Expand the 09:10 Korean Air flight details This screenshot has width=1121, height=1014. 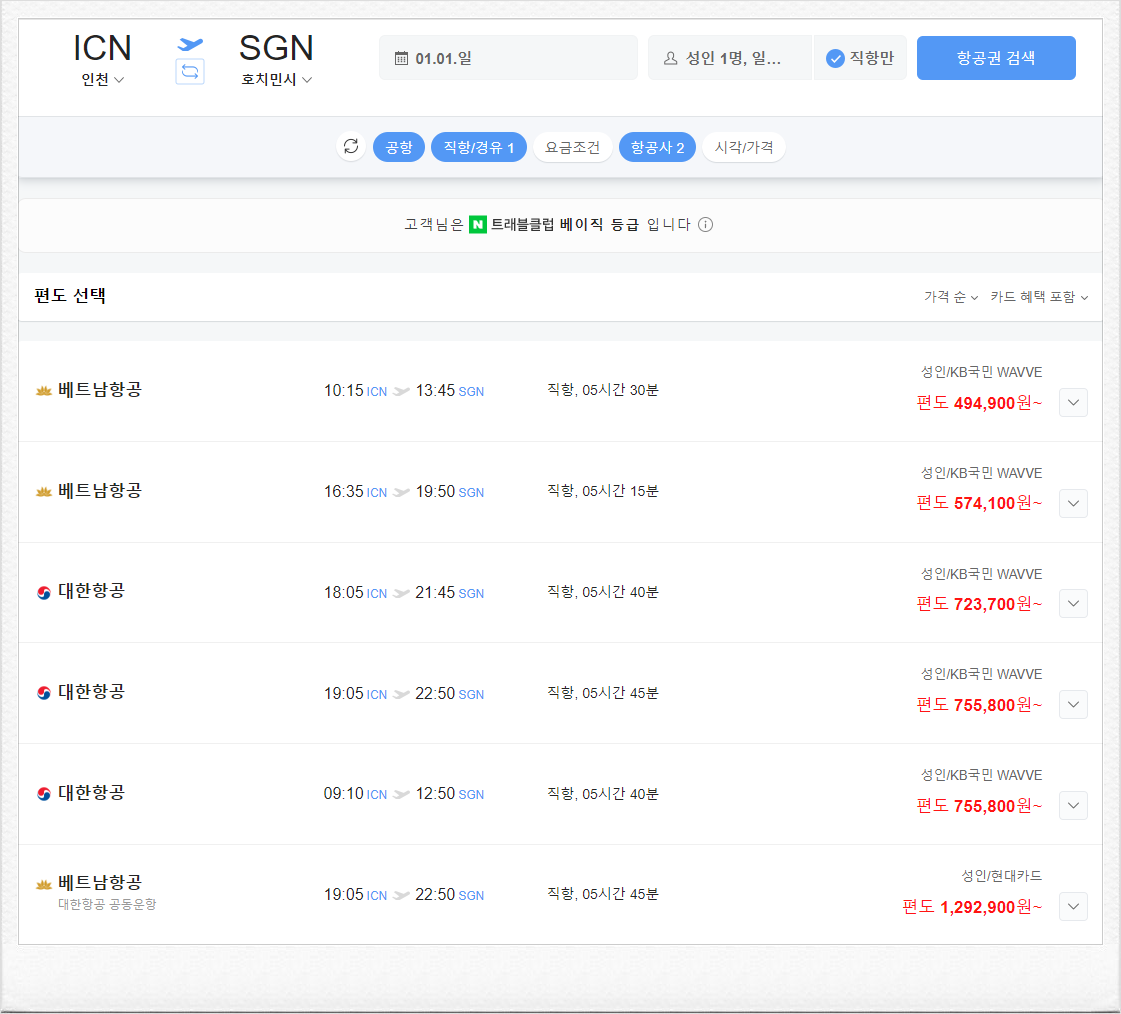[1073, 806]
